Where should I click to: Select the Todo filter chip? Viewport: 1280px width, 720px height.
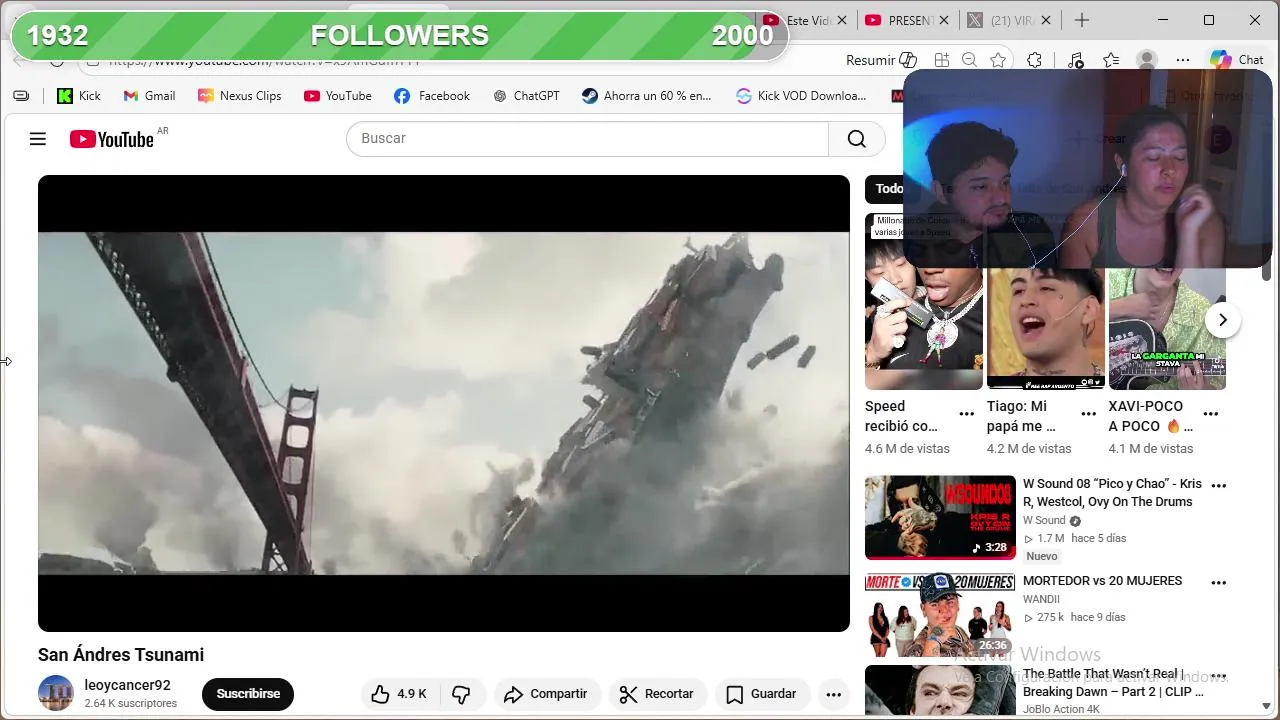click(888, 189)
